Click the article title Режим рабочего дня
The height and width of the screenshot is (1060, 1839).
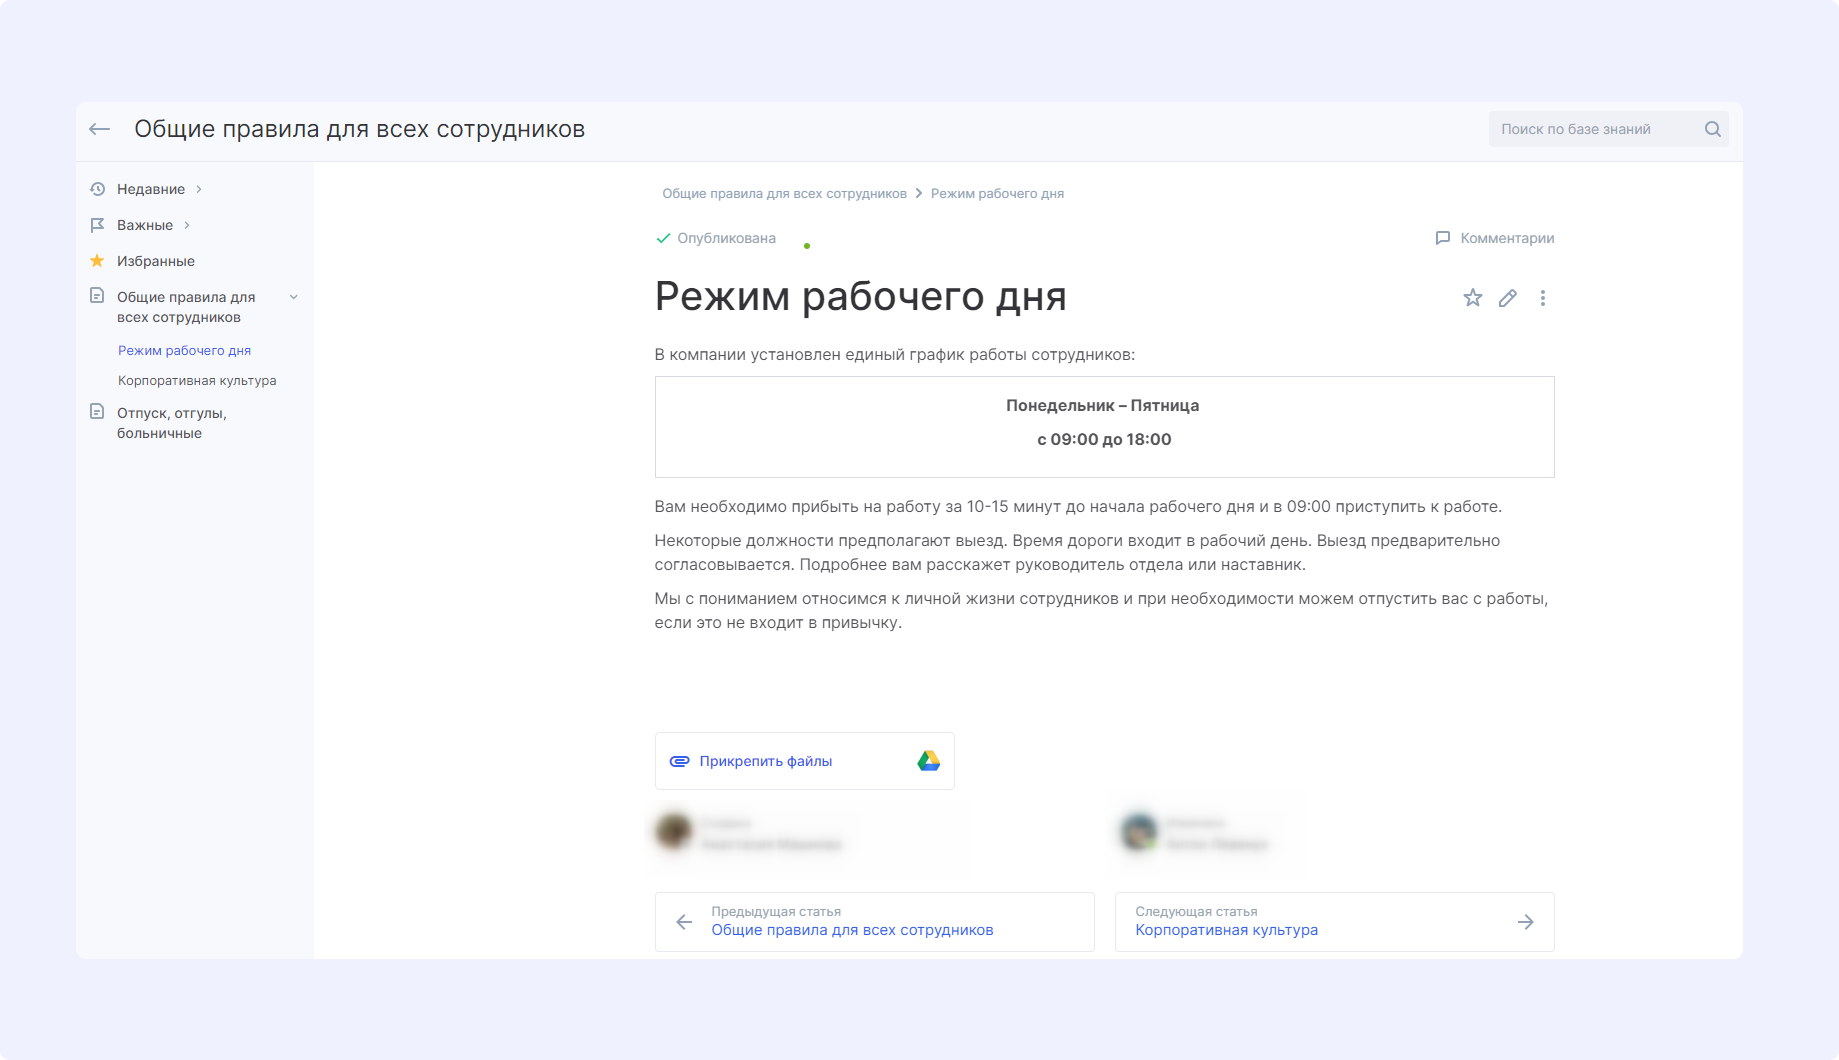[x=860, y=297]
